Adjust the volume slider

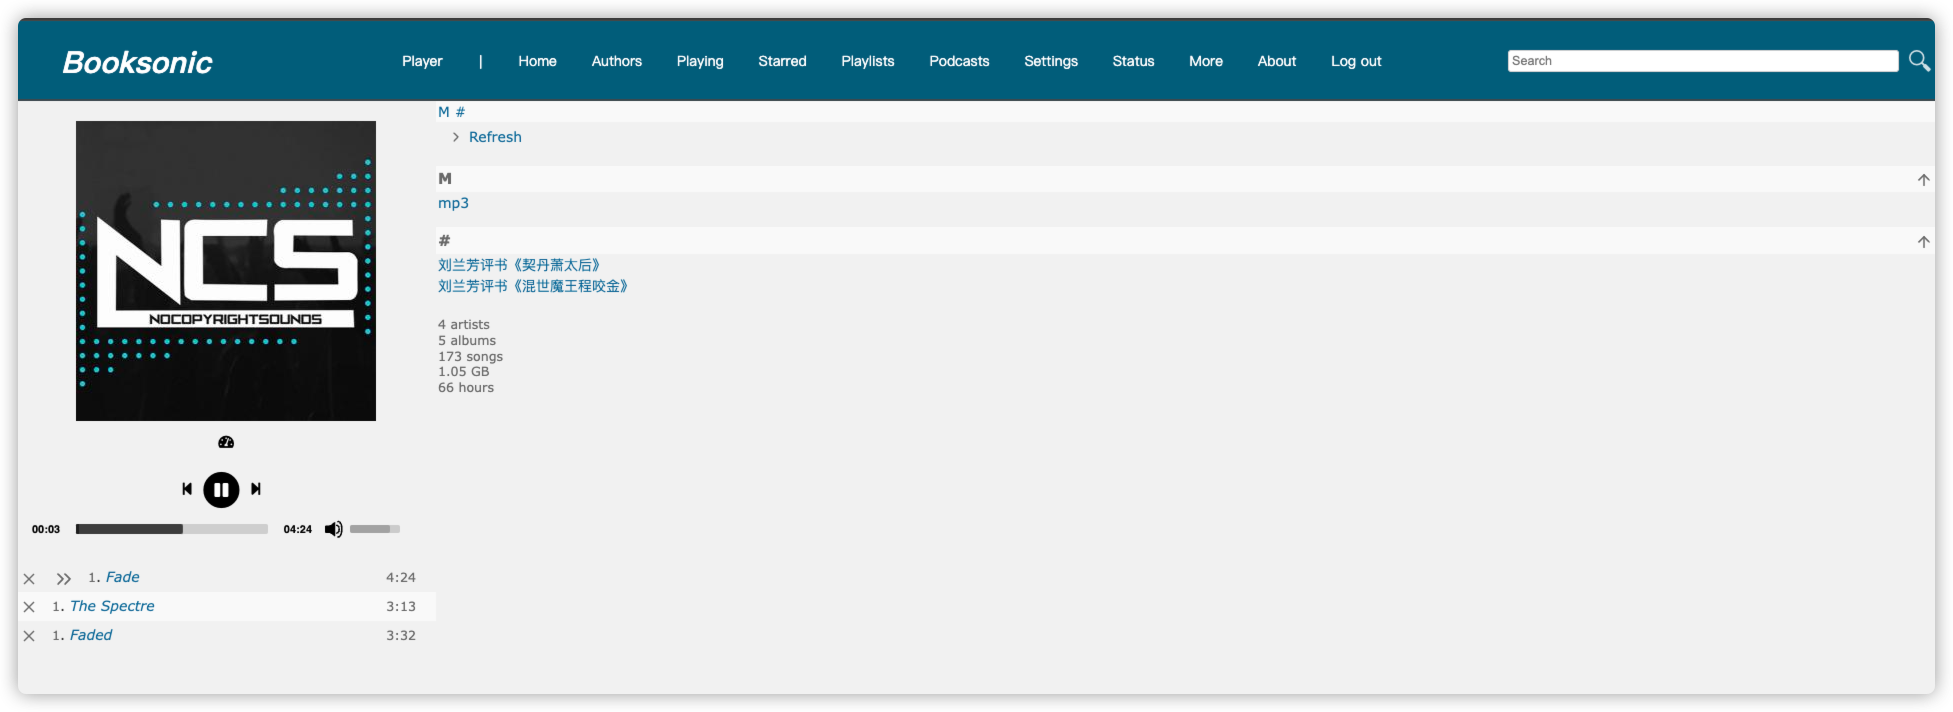[375, 529]
